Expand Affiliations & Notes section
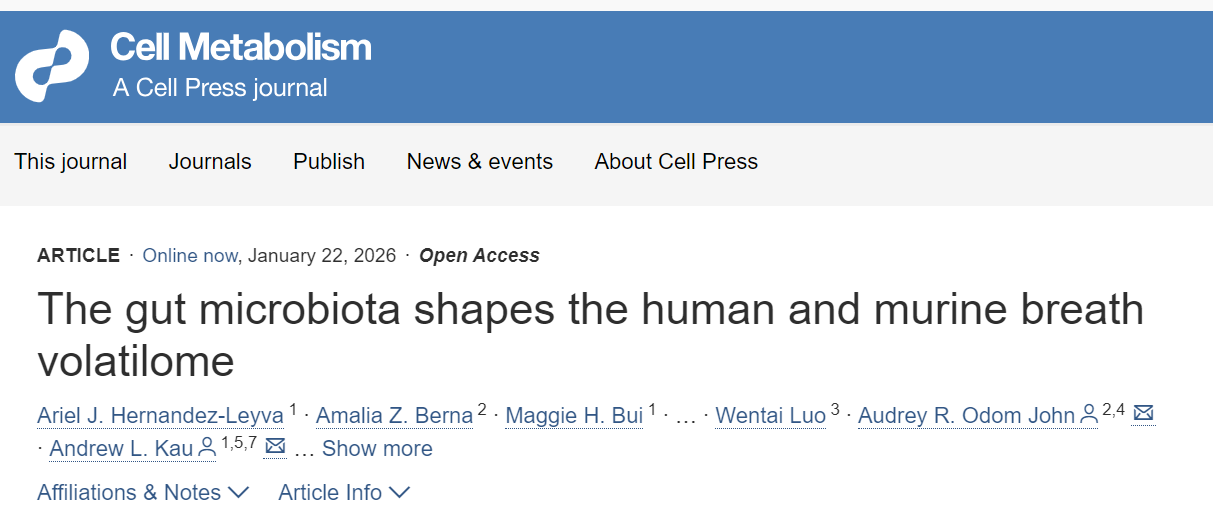 pos(142,493)
